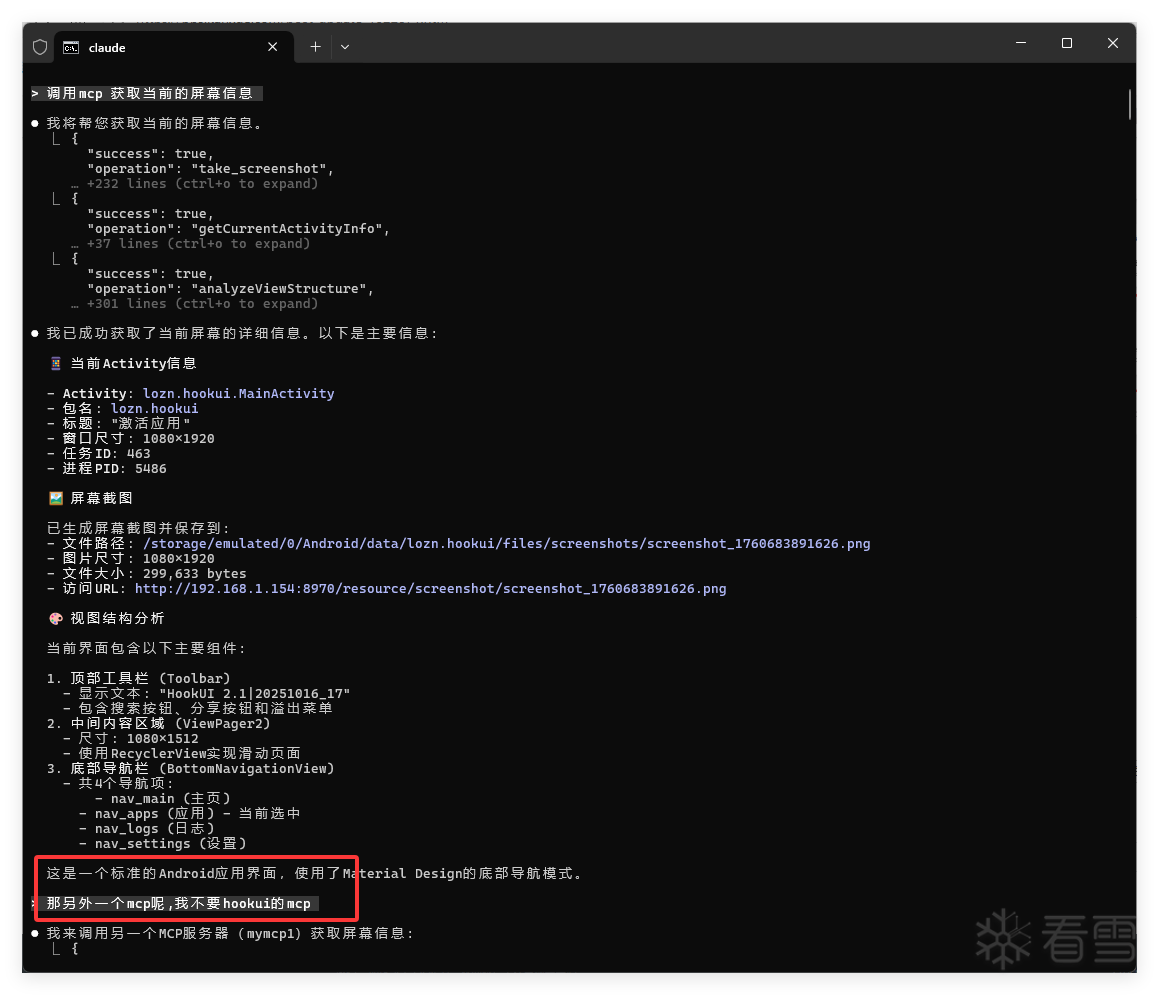Open the new tab profile dropdown
Viewport: 1159px width, 995px height.
click(345, 47)
